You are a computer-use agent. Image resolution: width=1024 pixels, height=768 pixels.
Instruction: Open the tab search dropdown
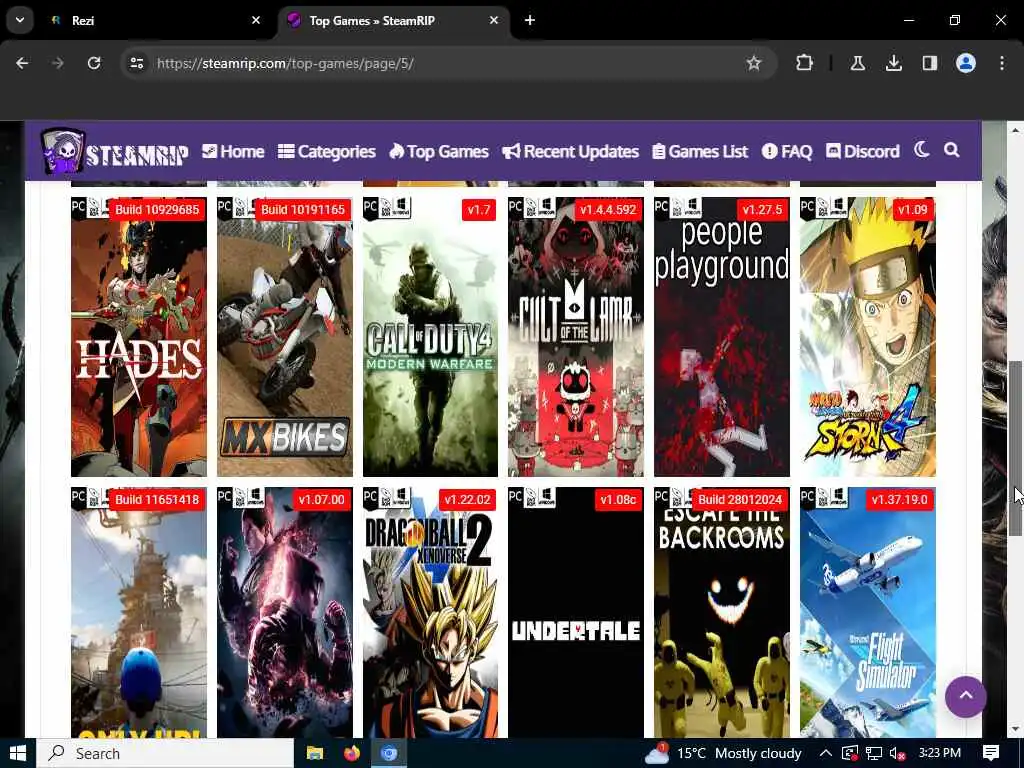coord(20,20)
